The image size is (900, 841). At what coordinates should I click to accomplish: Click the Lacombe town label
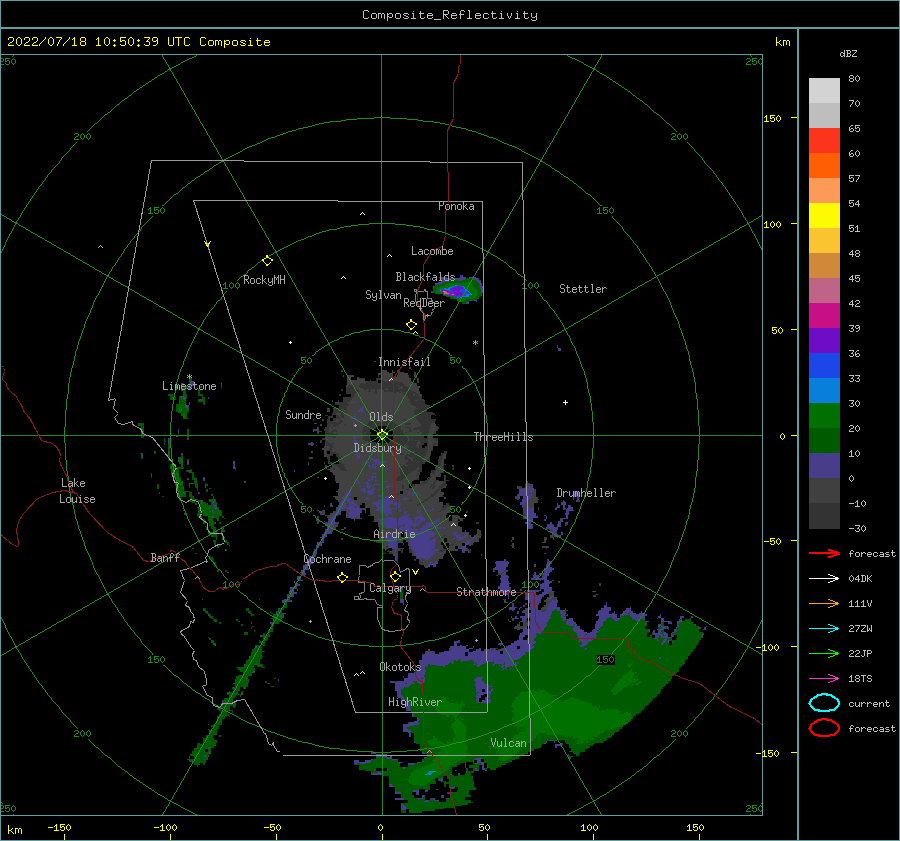432,251
